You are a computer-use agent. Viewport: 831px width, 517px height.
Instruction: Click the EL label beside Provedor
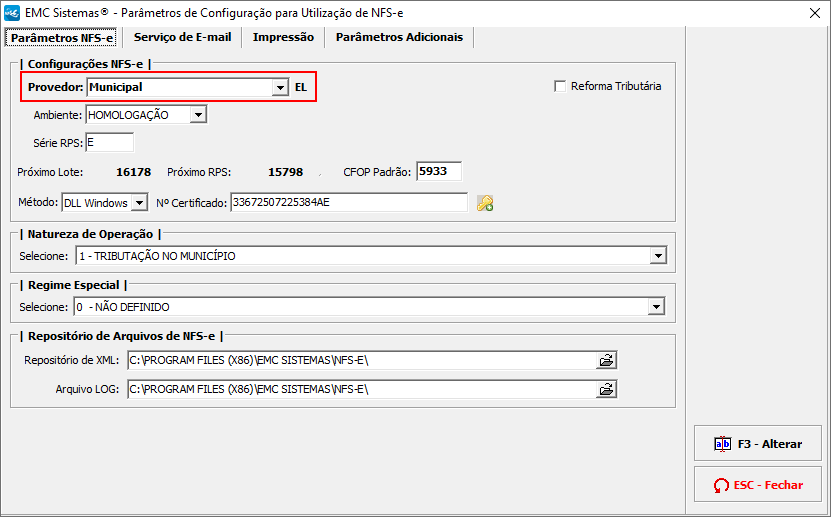pyautogui.click(x=301, y=87)
